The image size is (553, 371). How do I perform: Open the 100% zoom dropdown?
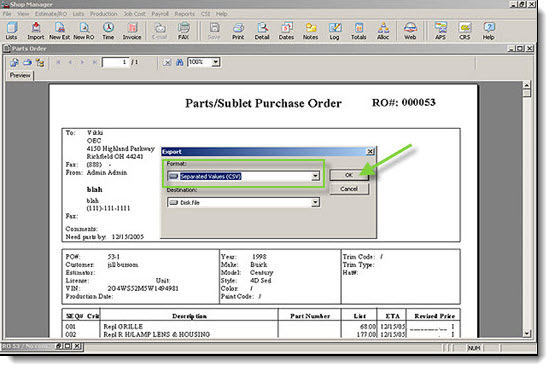click(215, 62)
